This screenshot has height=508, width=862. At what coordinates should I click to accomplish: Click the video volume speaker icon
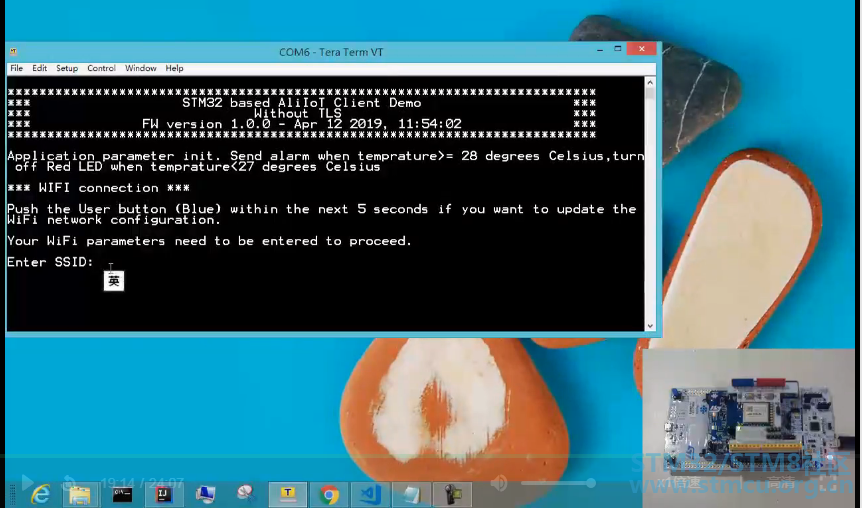499,483
